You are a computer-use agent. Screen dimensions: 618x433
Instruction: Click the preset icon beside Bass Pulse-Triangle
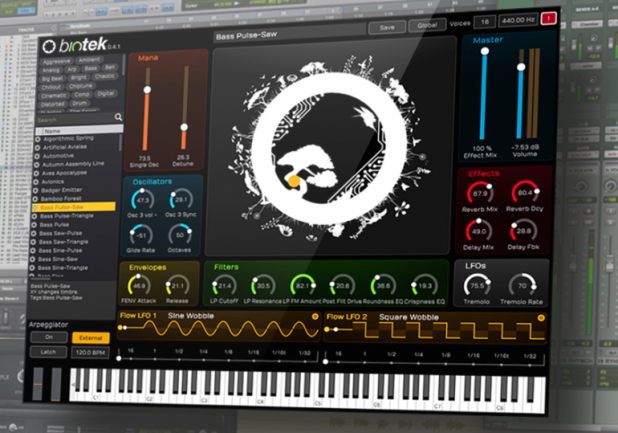coord(34,216)
